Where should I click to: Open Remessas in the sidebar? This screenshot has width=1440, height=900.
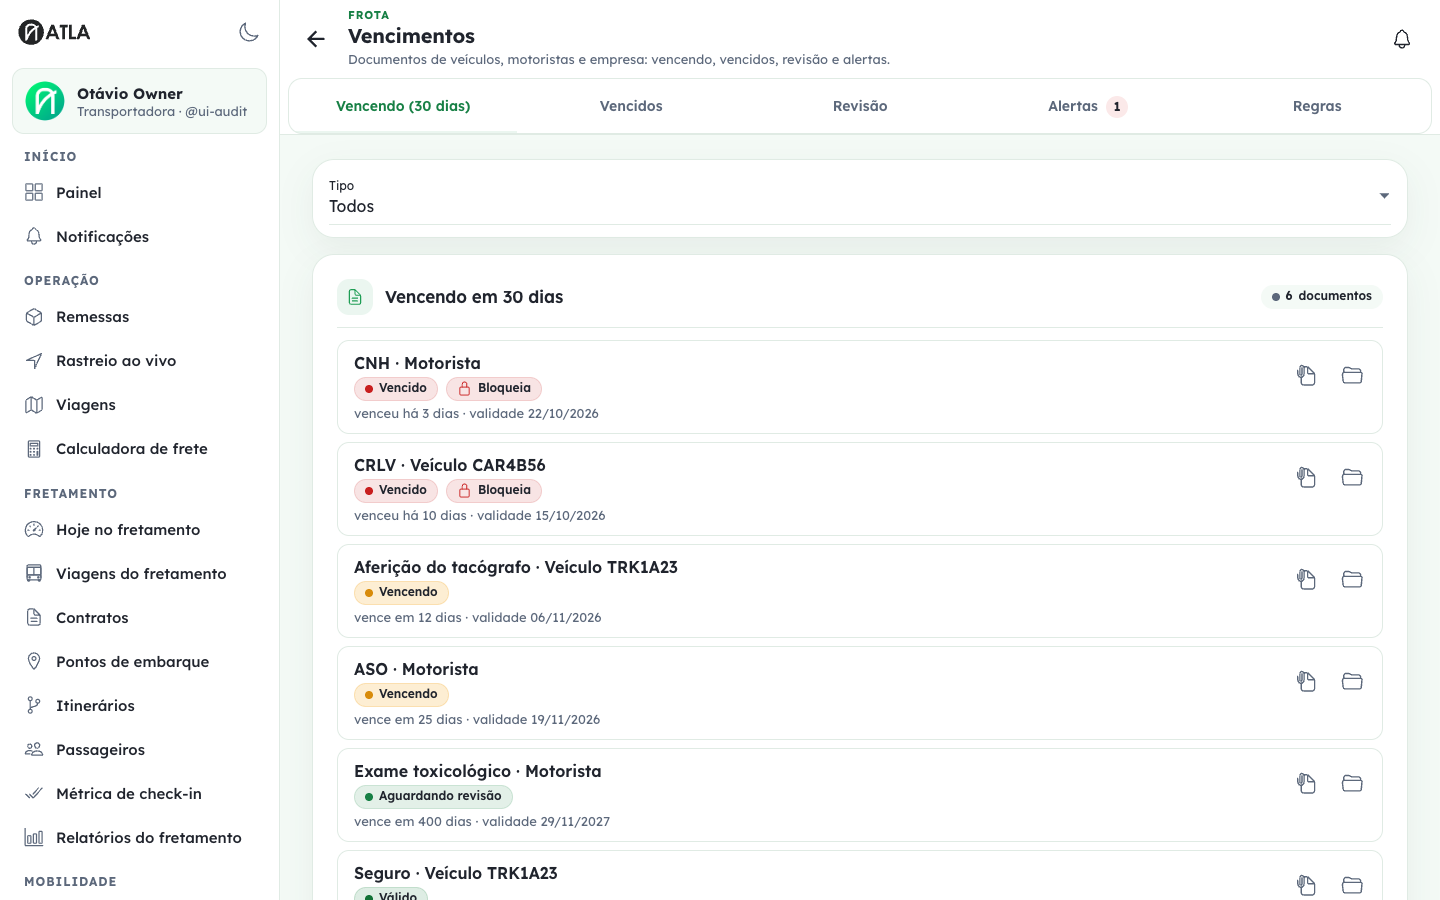click(139, 317)
